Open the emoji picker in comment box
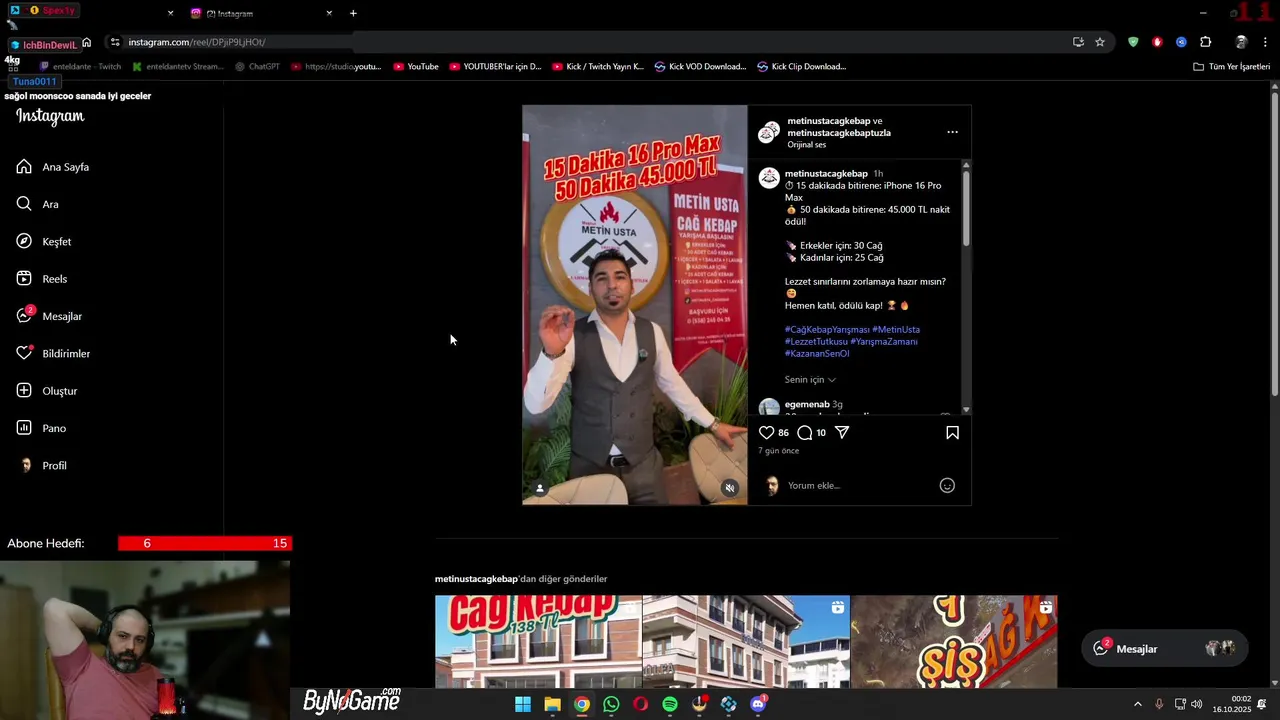The width and height of the screenshot is (1280, 720). 947,486
